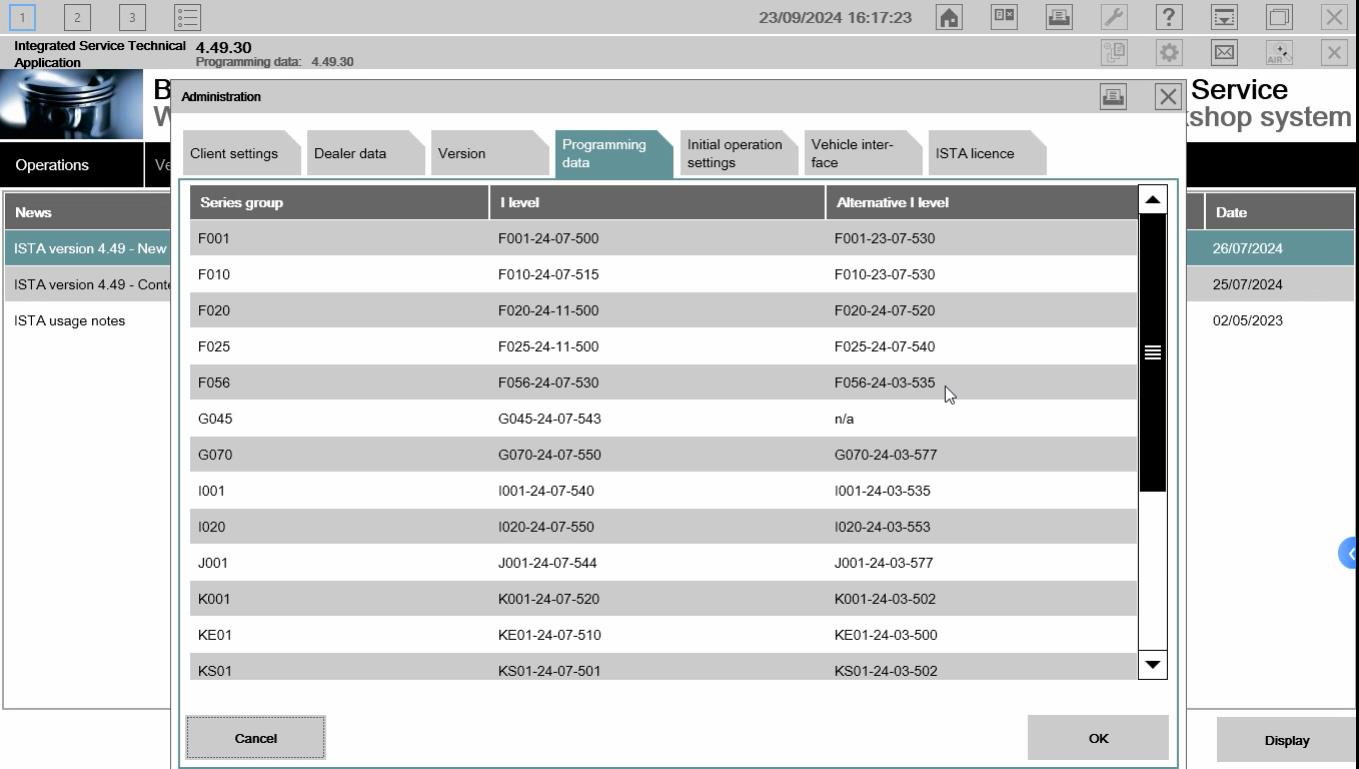This screenshot has height=769, width=1359.
Task: Select cell F056-24-07-530
Action: pos(657,382)
